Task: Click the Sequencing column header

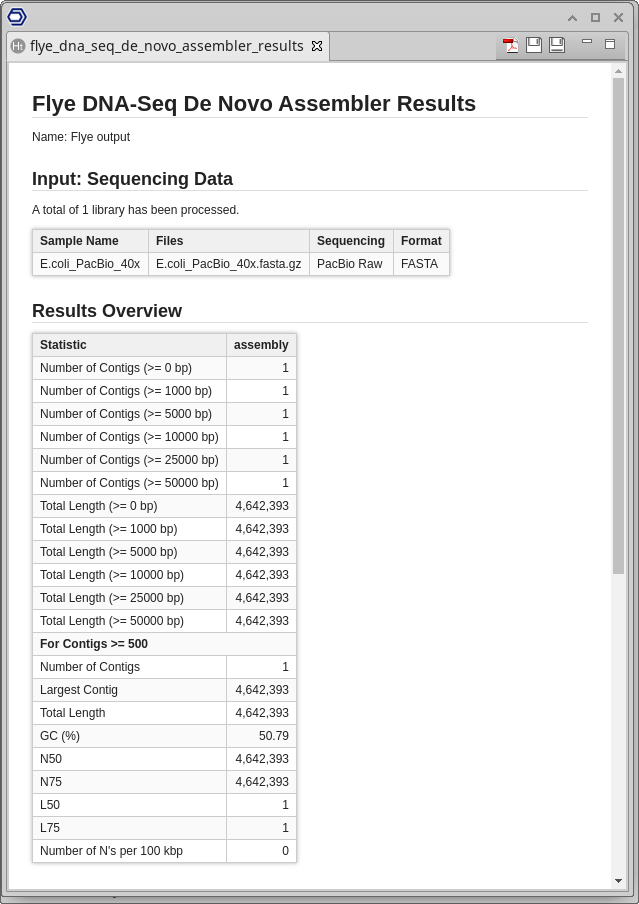Action: click(x=350, y=241)
